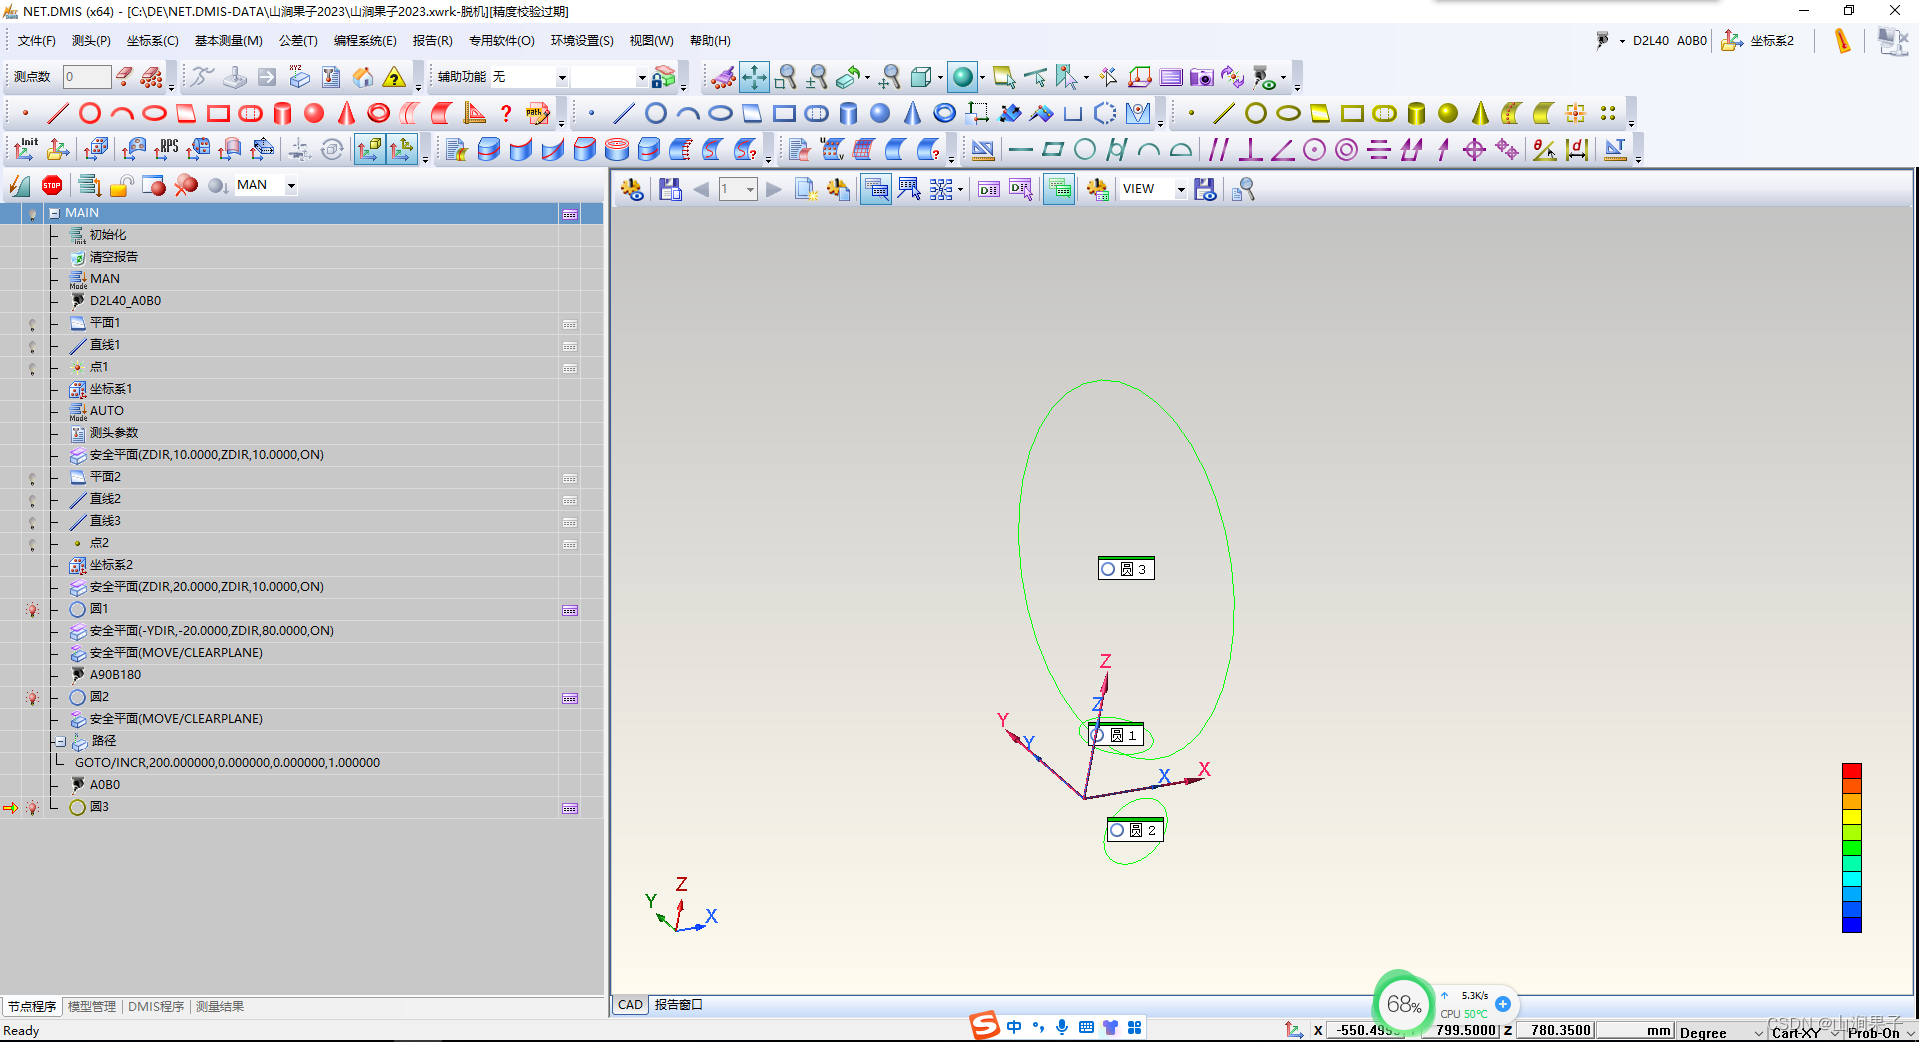
Task: Open the path editing tool
Action: (538, 113)
